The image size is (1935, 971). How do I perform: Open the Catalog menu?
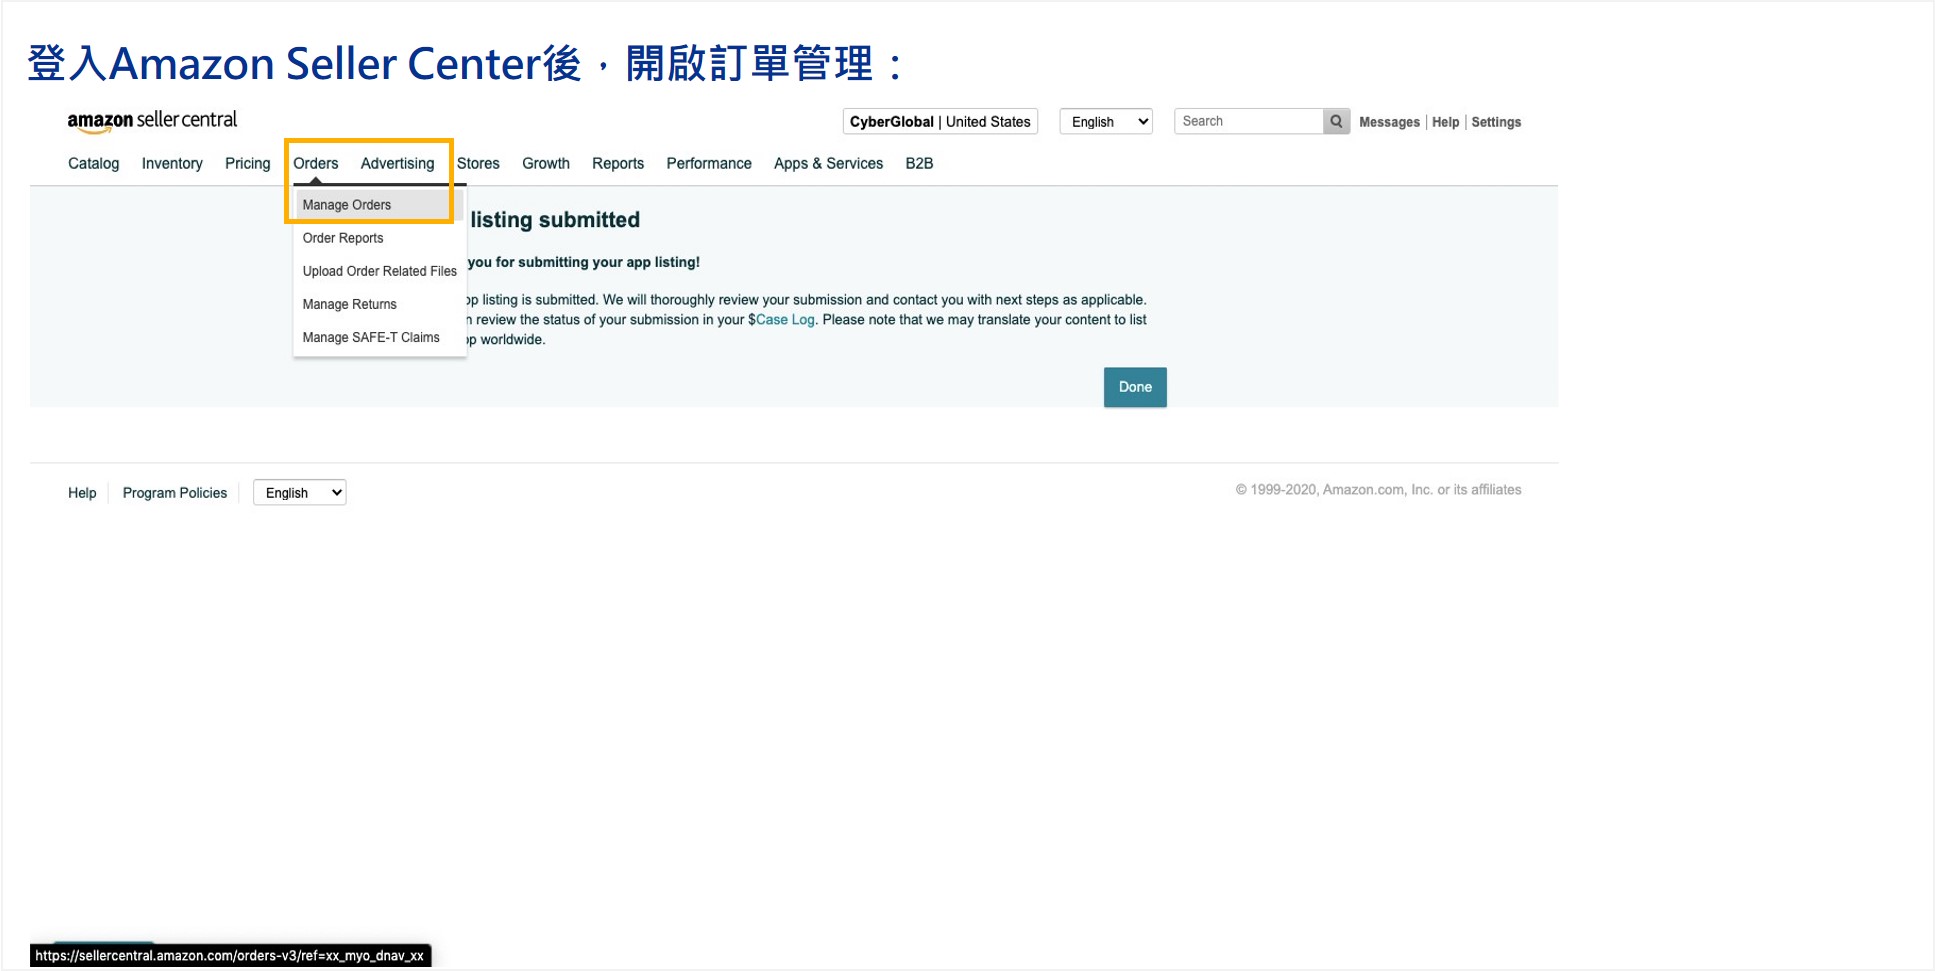point(93,163)
